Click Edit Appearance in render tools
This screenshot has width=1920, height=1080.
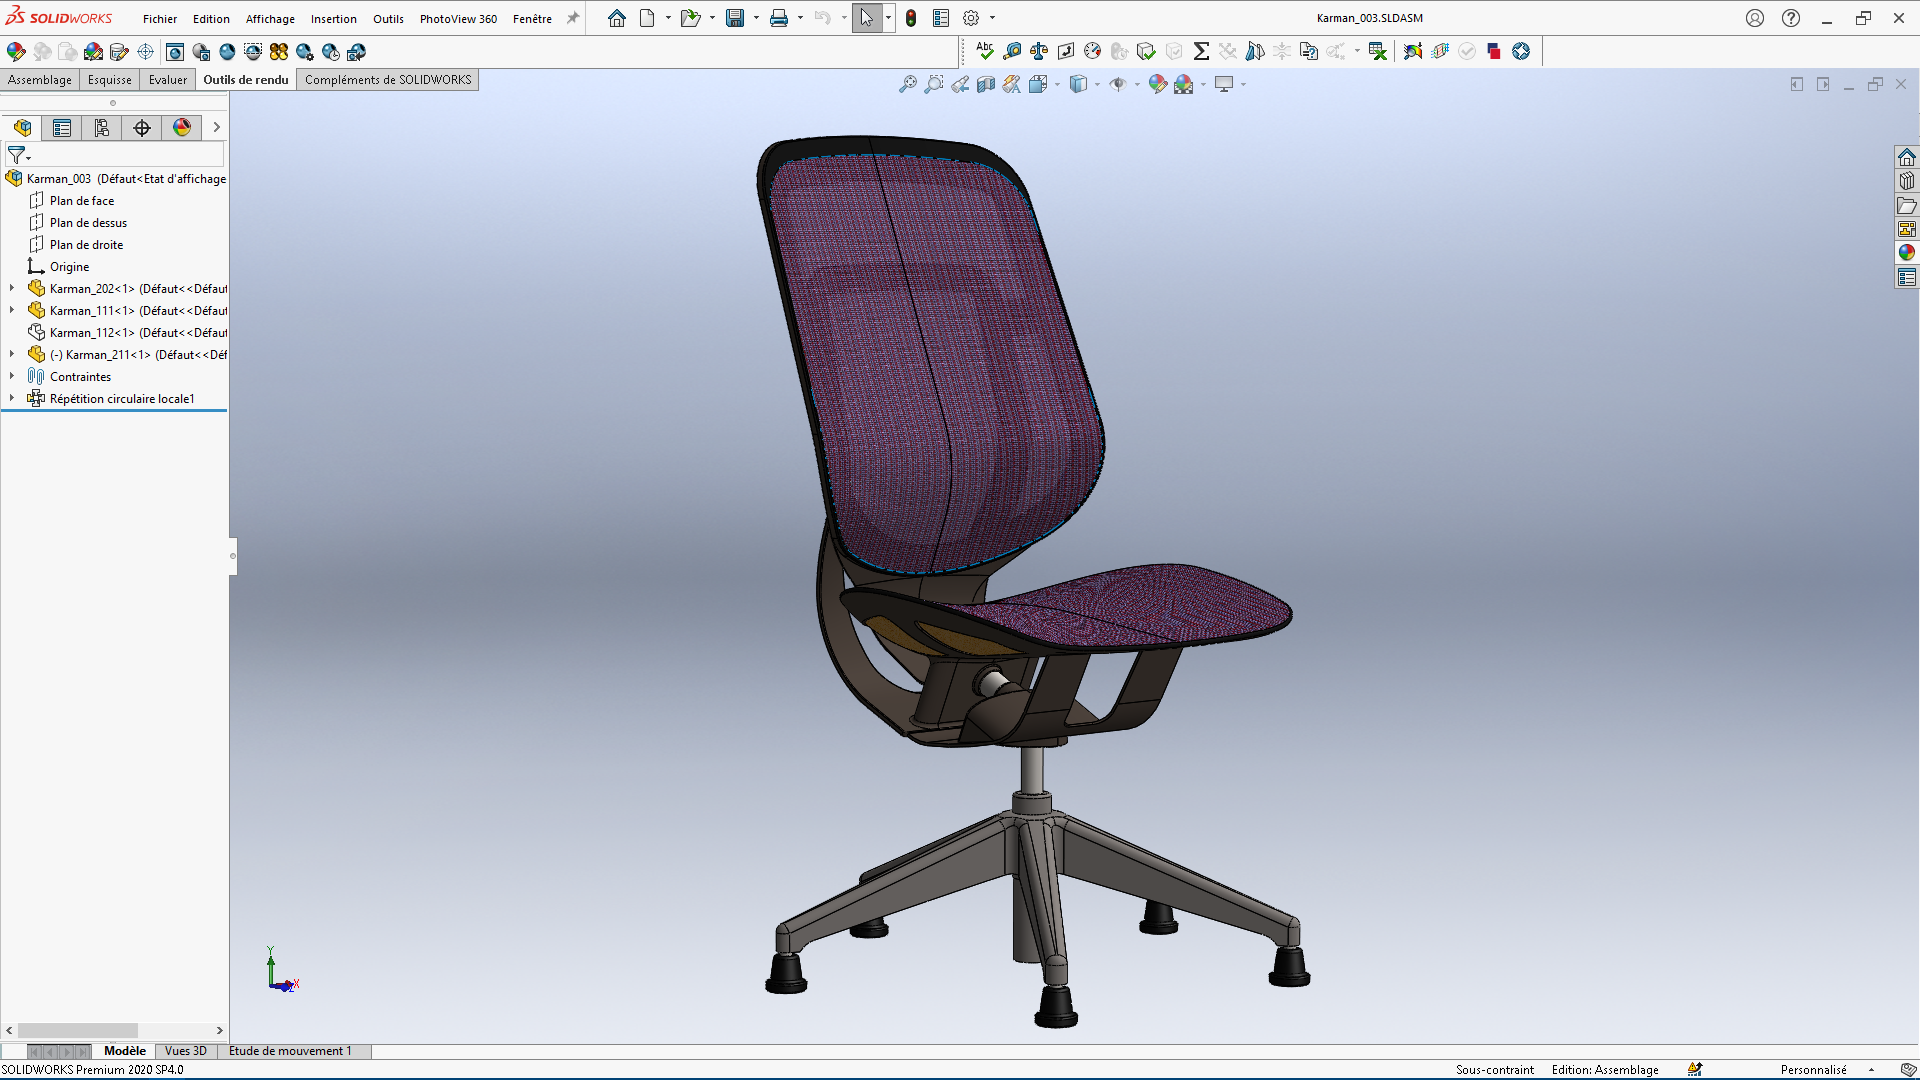tap(16, 52)
